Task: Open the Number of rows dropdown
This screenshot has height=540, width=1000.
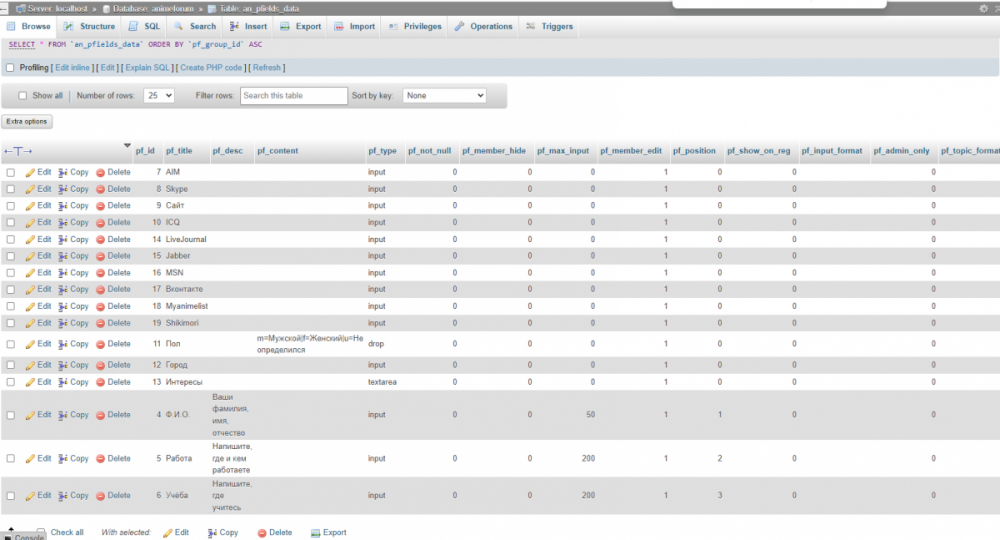Action: pos(158,96)
